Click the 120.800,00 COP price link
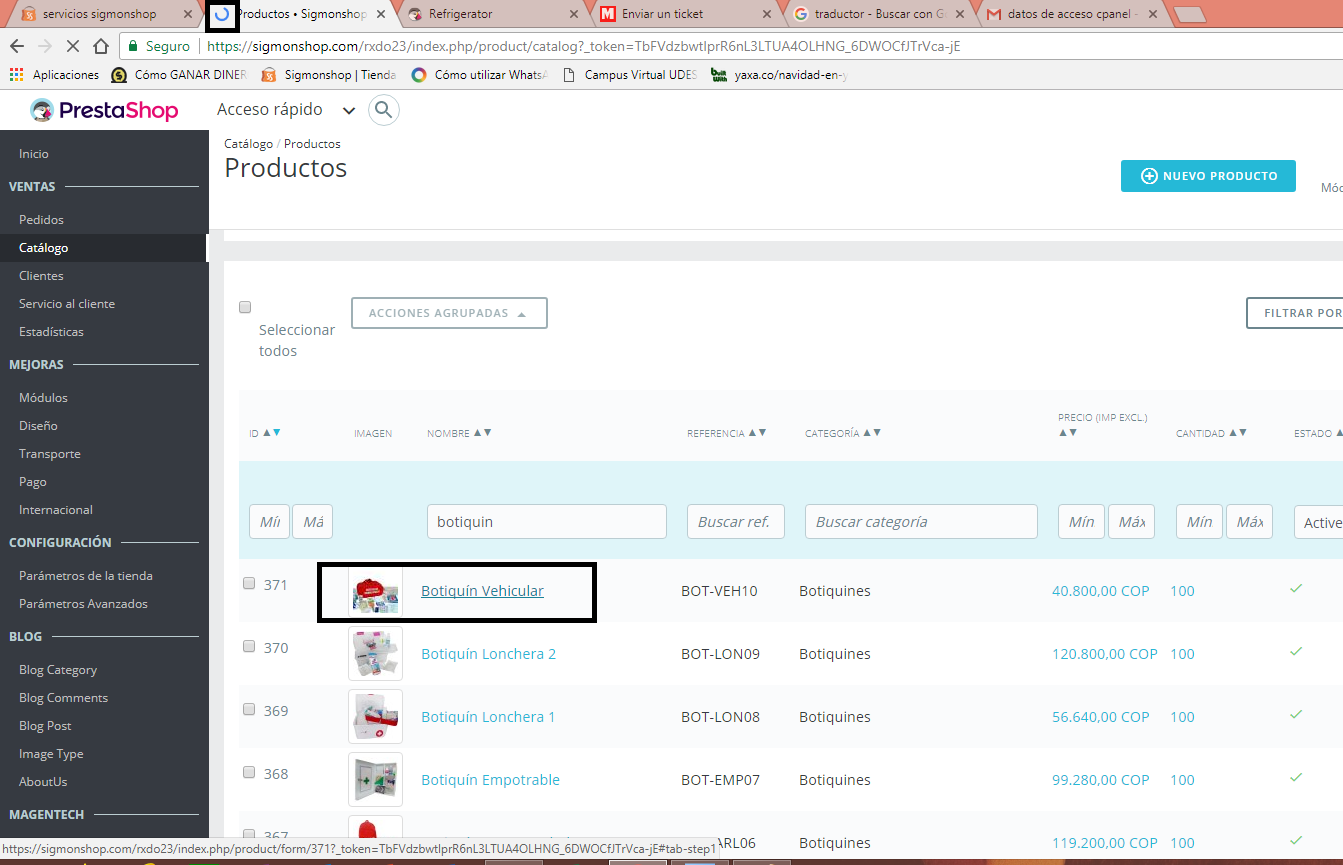This screenshot has height=865, width=1343. click(1105, 654)
